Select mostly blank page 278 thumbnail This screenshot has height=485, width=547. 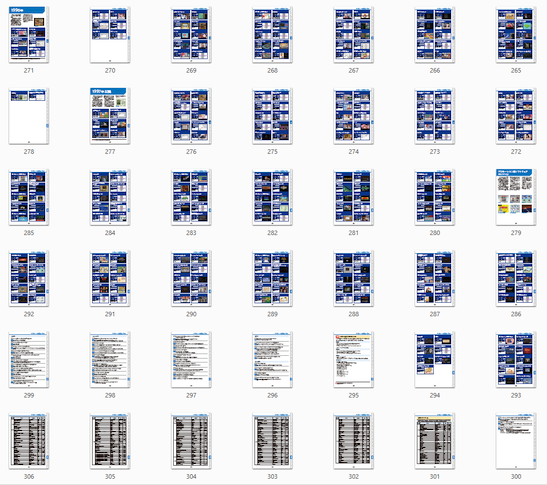(x=29, y=116)
